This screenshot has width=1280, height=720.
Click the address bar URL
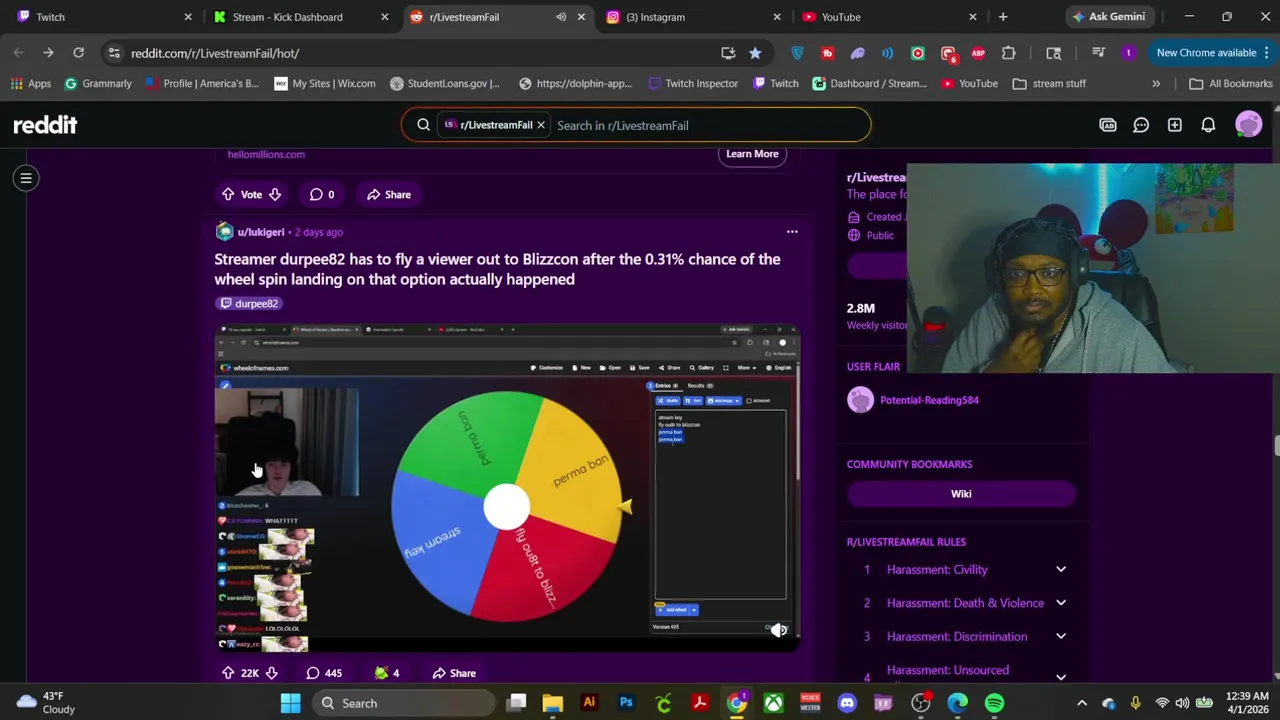point(215,53)
